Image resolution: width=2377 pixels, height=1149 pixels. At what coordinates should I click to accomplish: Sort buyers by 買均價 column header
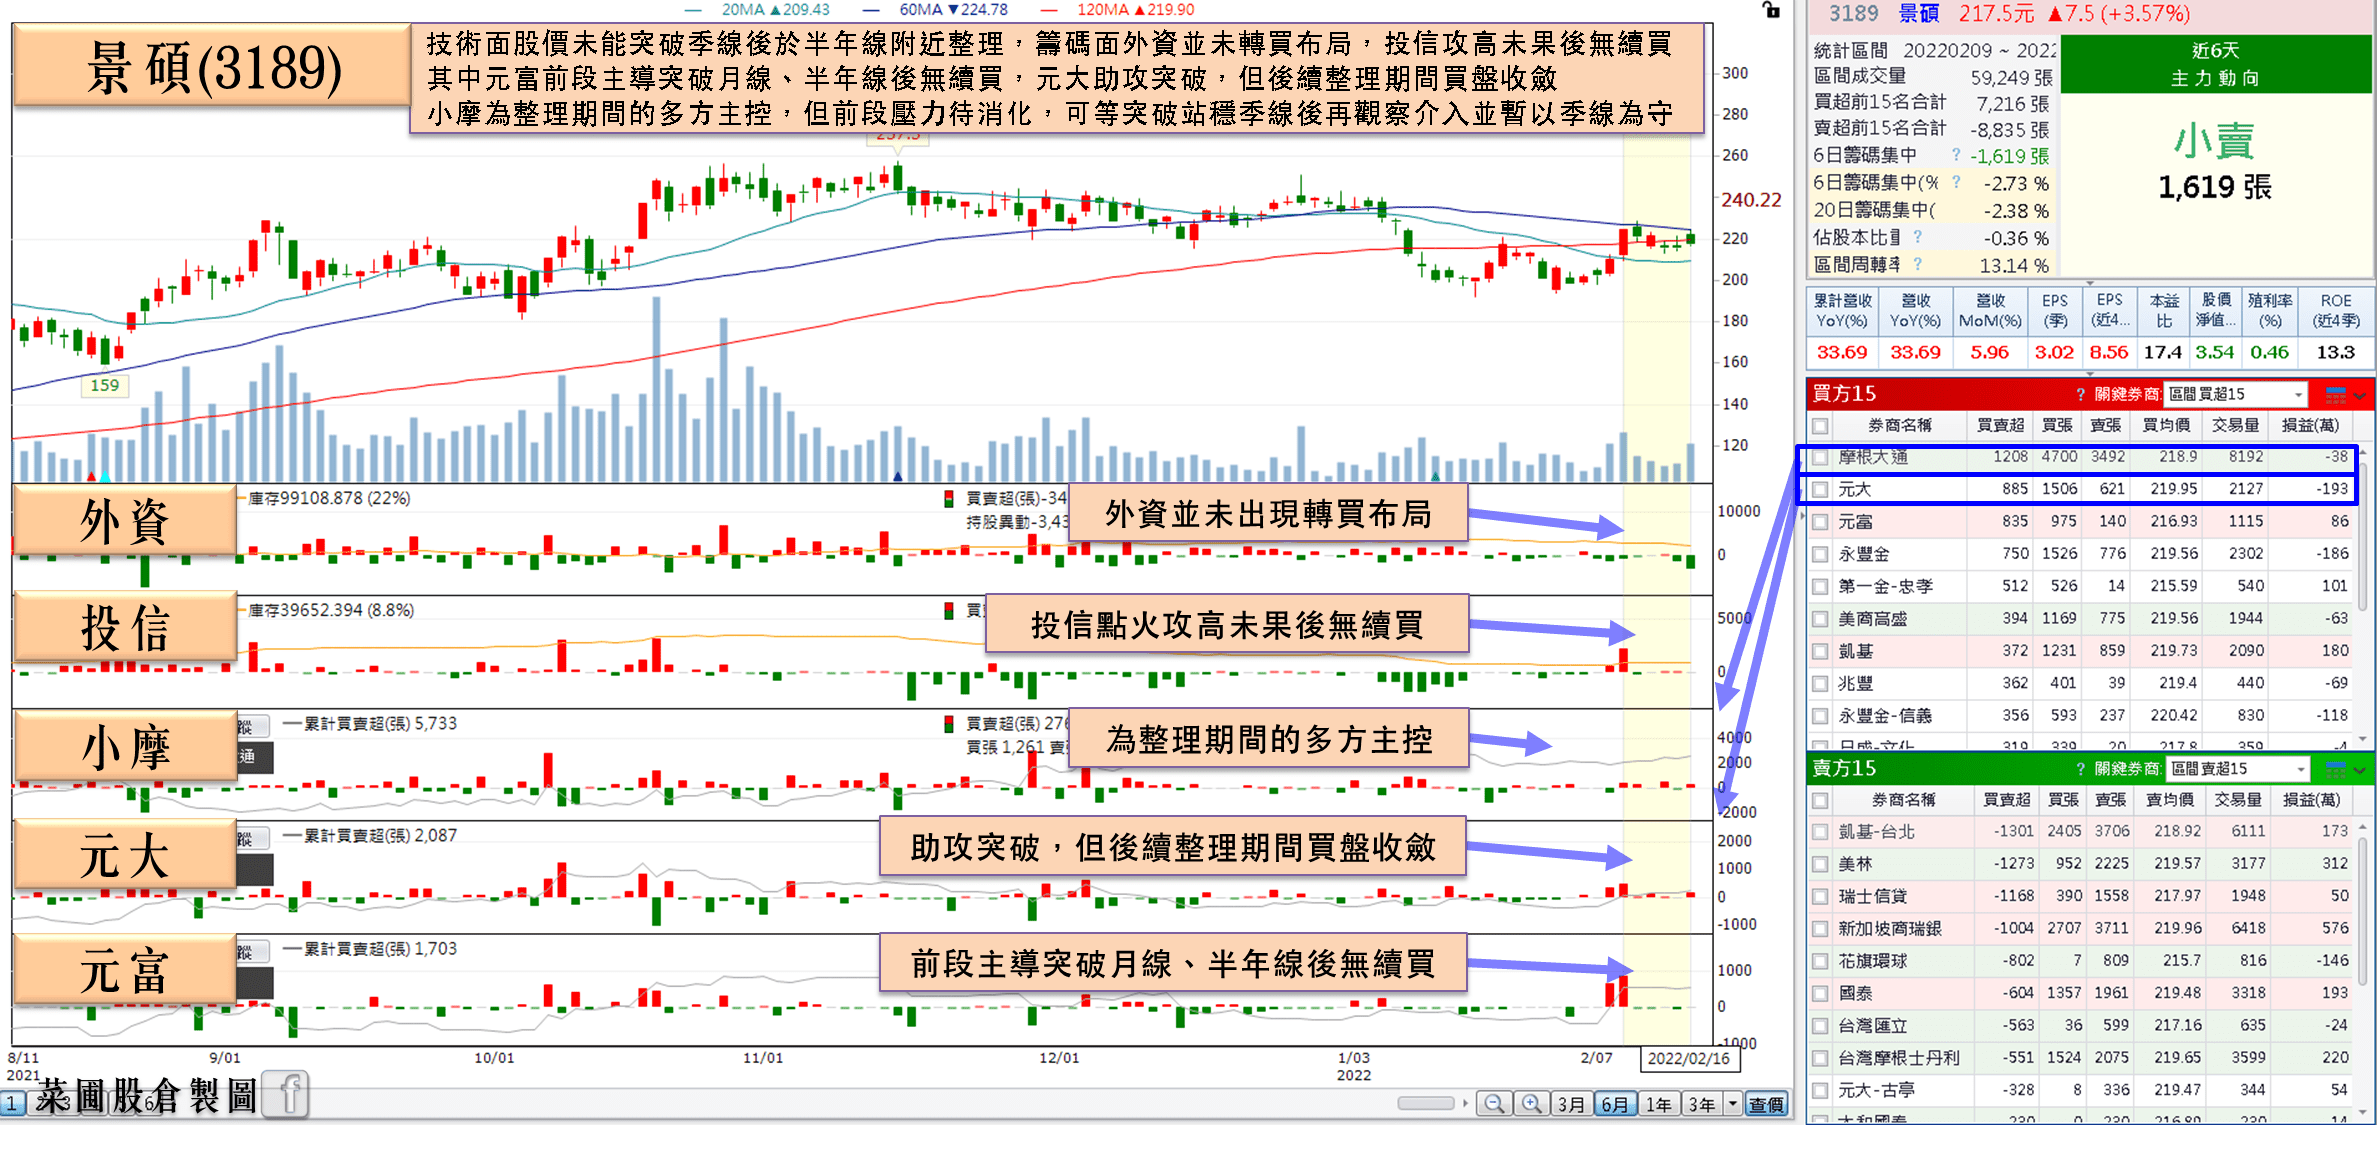click(x=2166, y=426)
